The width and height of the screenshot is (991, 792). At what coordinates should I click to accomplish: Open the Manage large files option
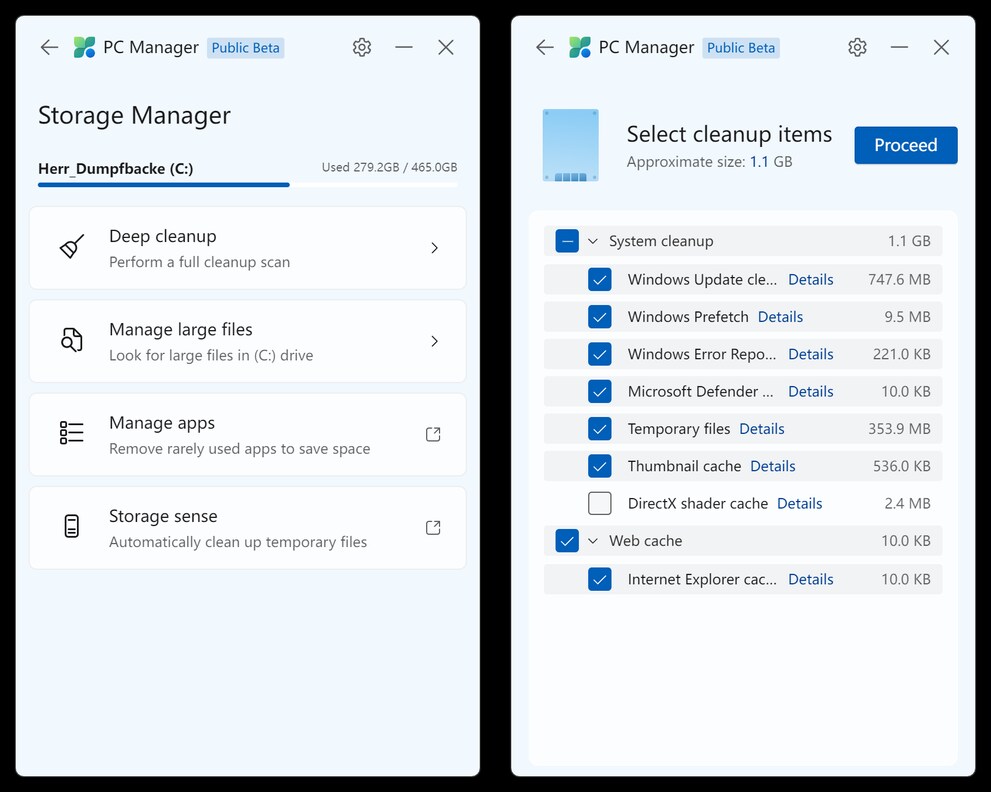click(248, 341)
